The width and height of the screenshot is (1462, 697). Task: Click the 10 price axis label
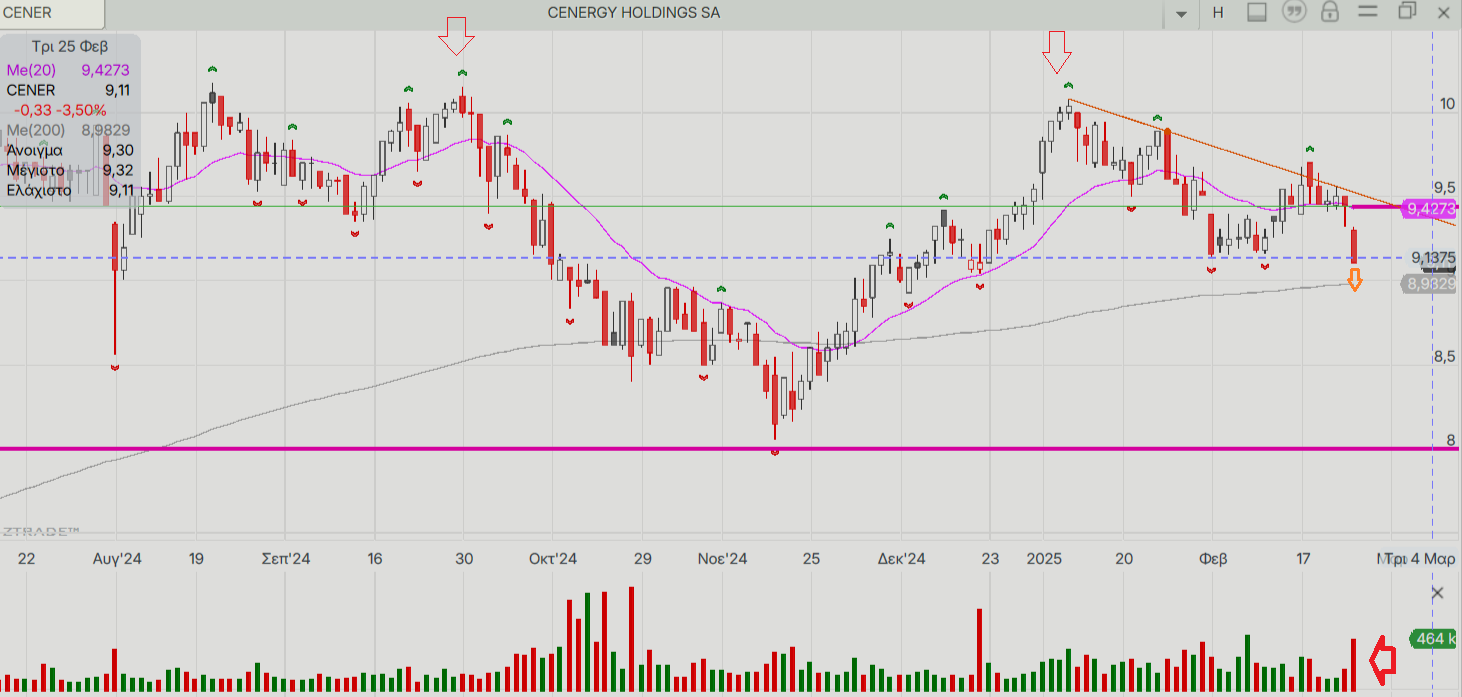(1446, 104)
